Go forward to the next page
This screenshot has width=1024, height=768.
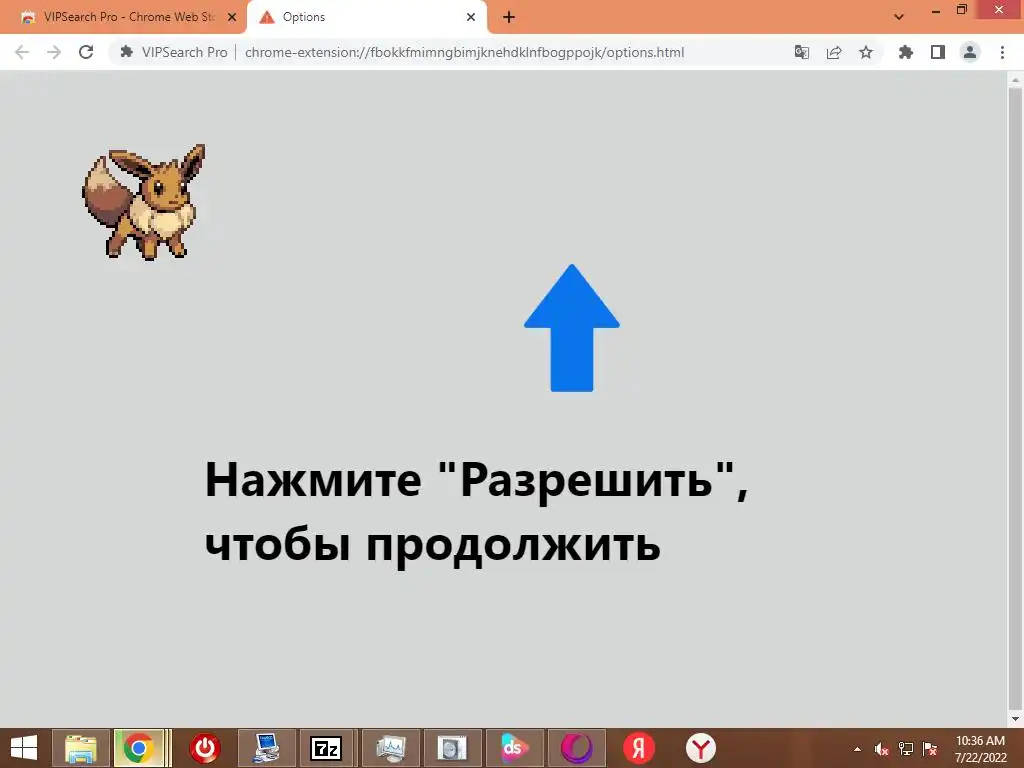(x=54, y=52)
